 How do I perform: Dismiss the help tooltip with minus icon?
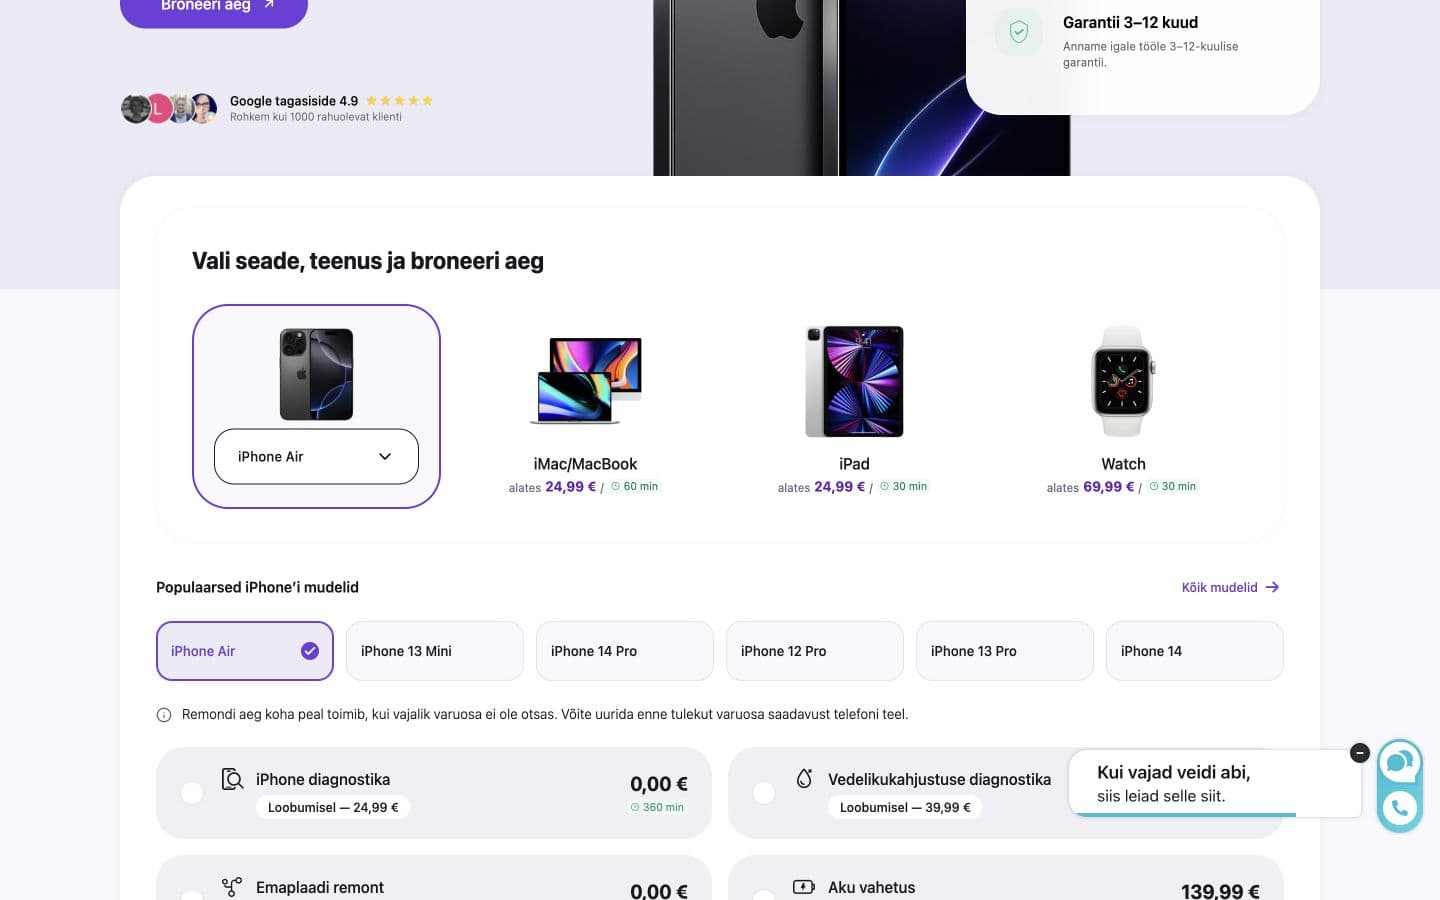[x=1359, y=753]
